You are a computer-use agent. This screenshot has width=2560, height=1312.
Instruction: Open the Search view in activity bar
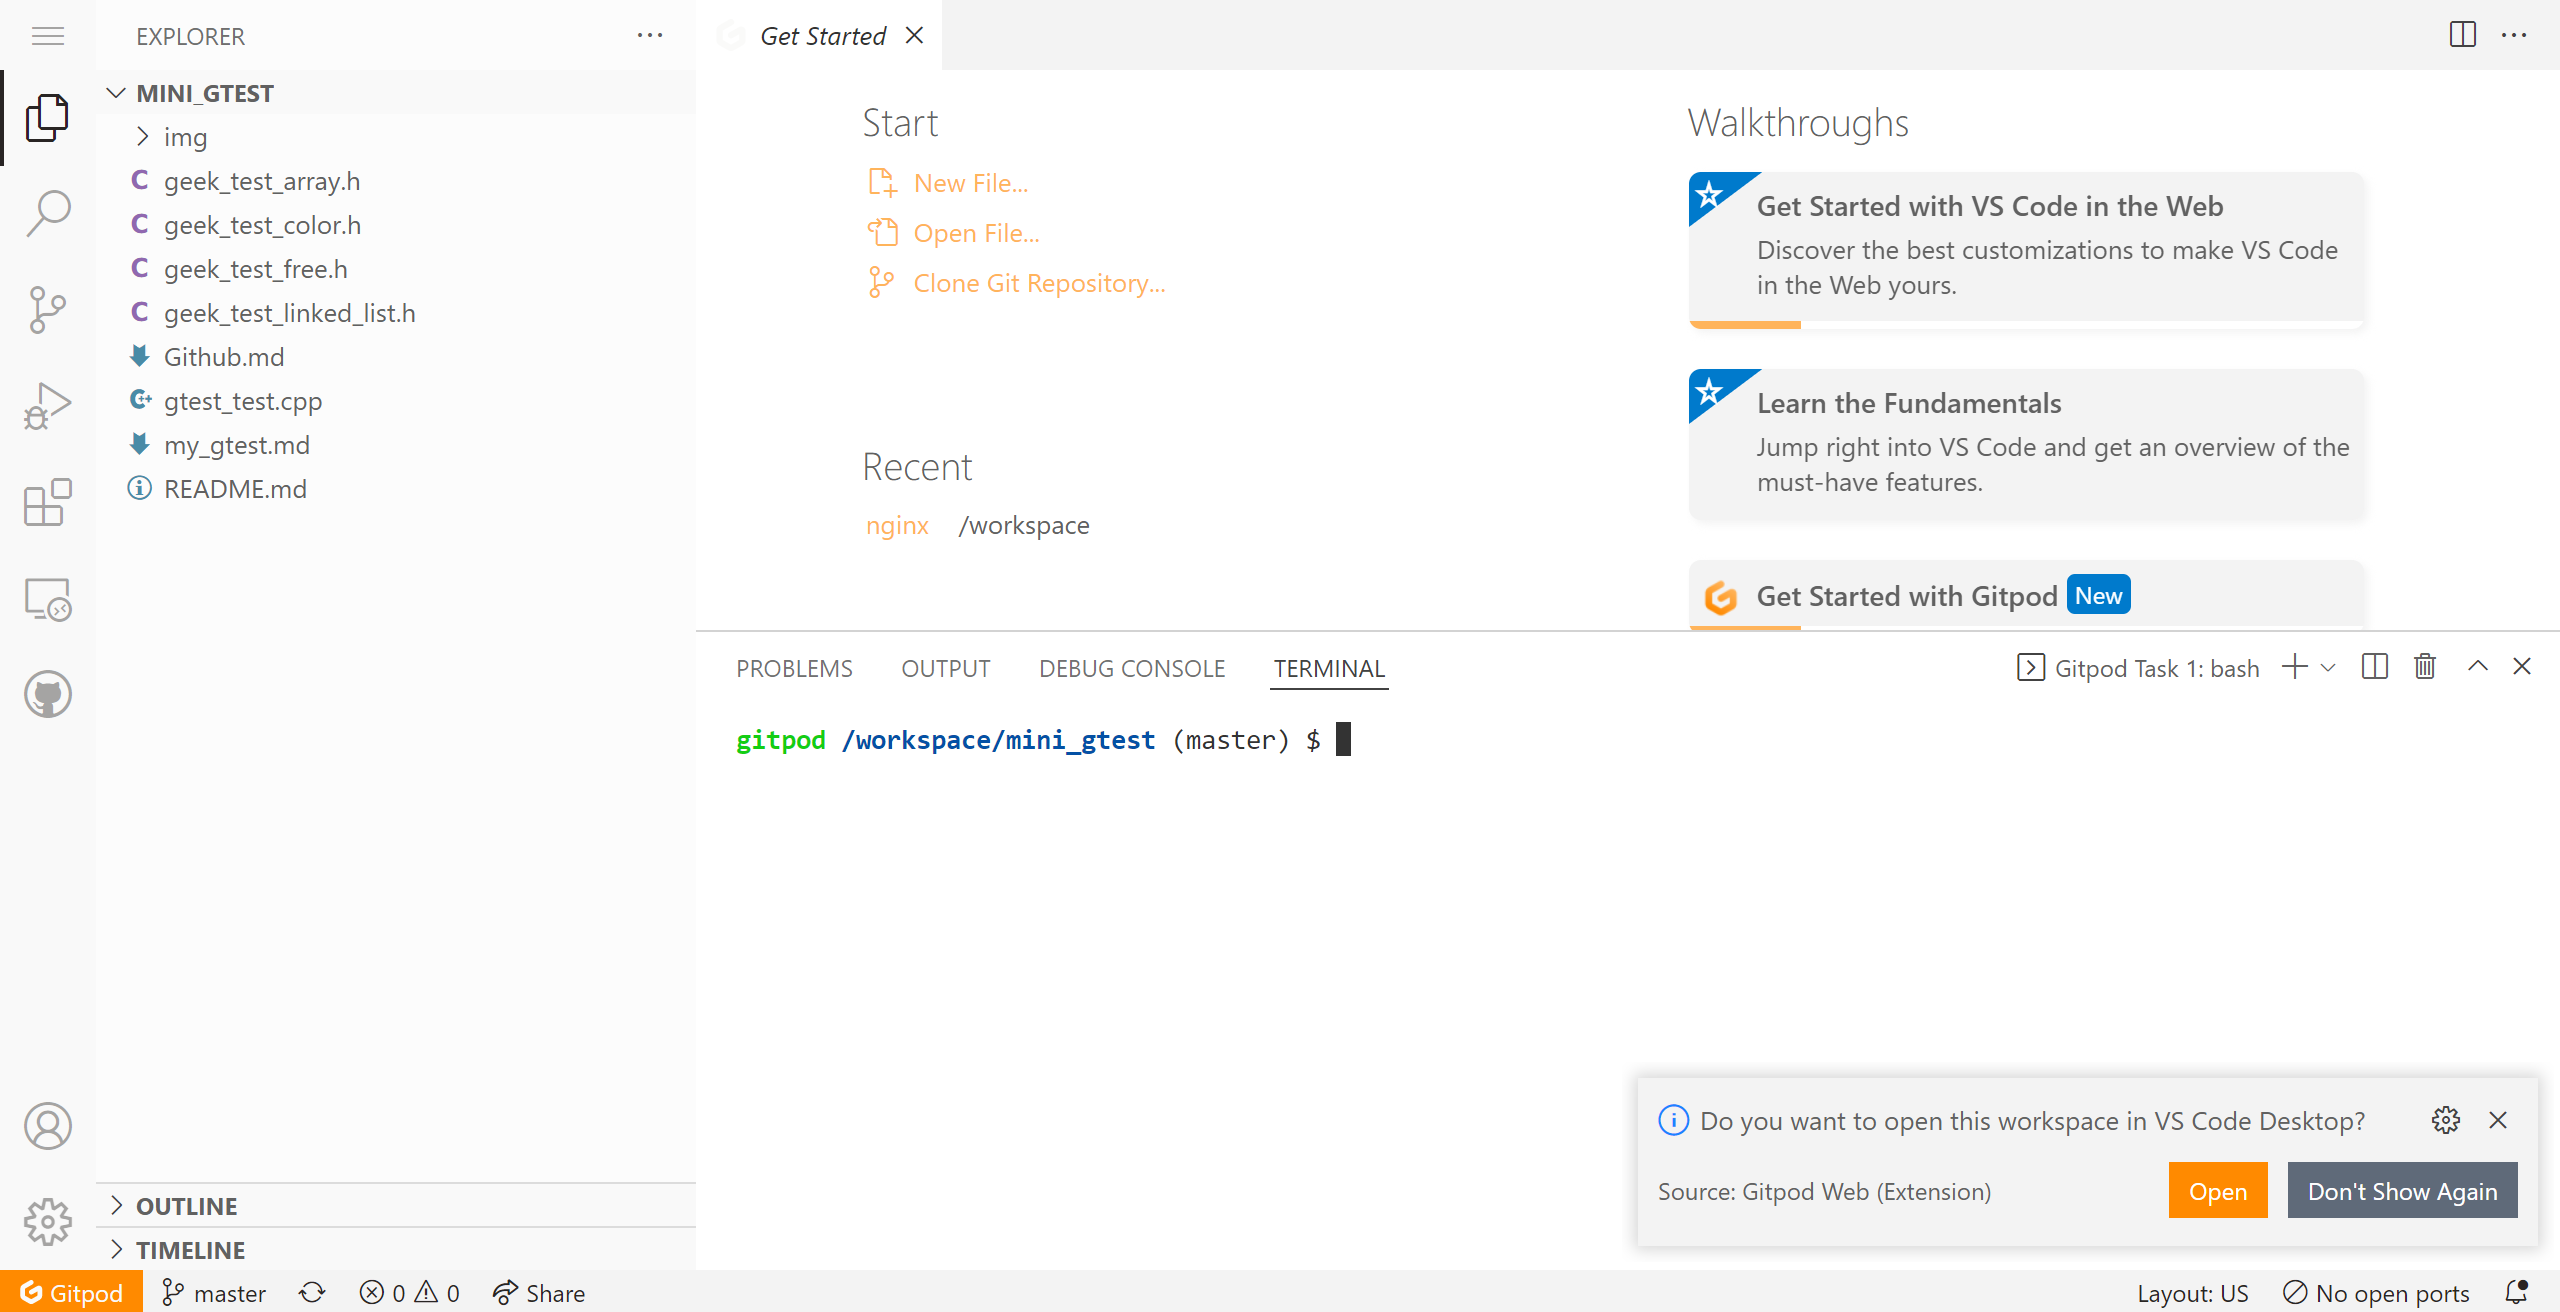pos(47,213)
